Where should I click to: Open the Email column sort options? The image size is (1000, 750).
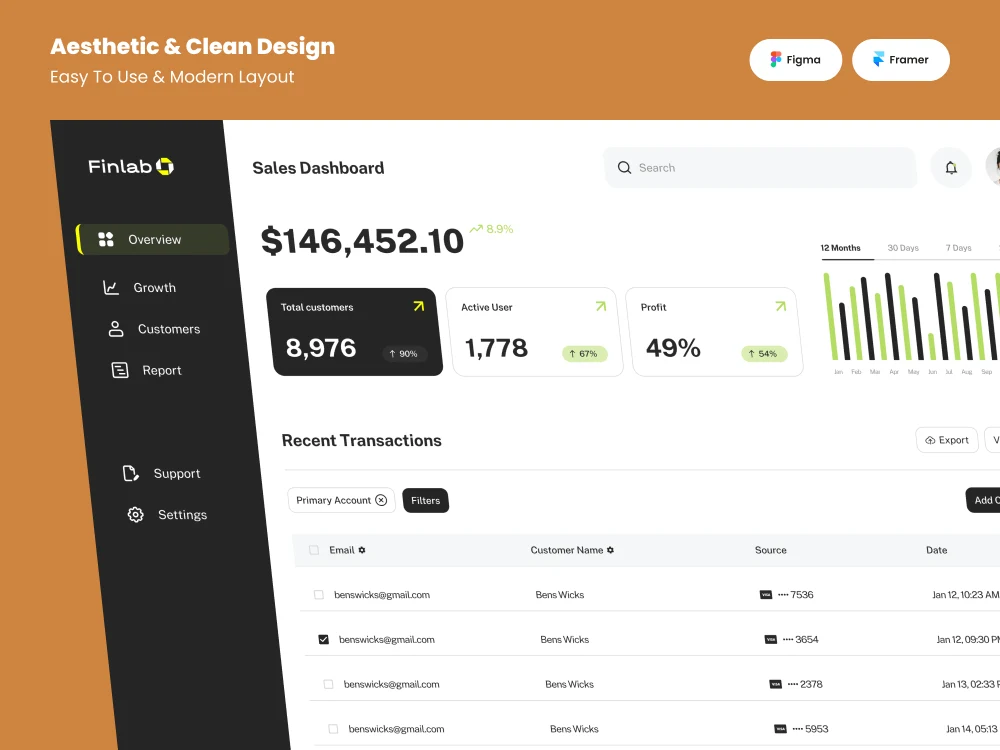point(362,550)
